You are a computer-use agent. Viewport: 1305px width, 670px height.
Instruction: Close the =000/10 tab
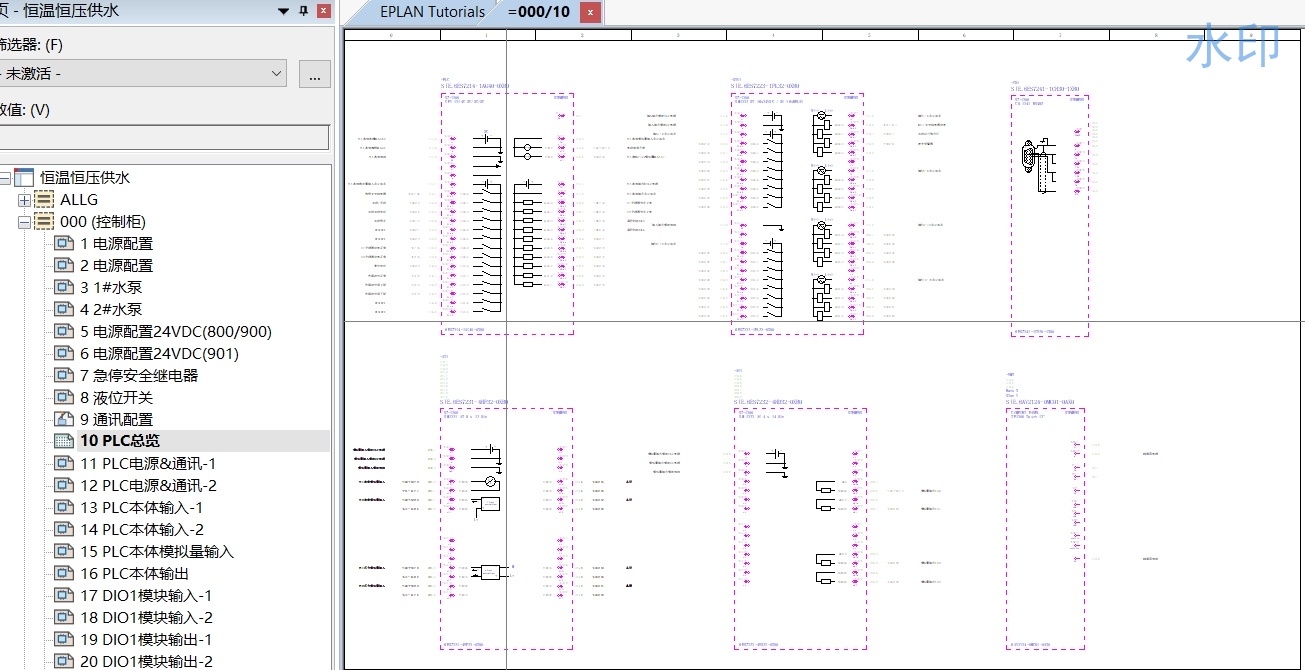click(590, 12)
